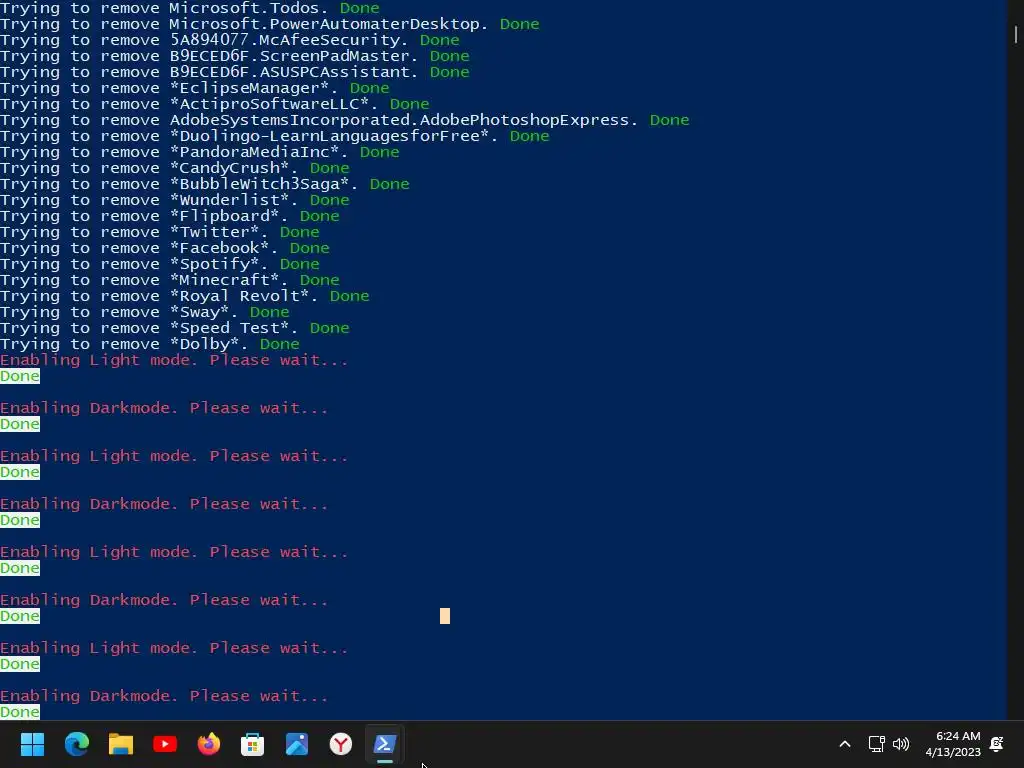Click the B9ECED6F.ASUSPCAssistant line
This screenshot has height=768, width=1024.
point(234,72)
